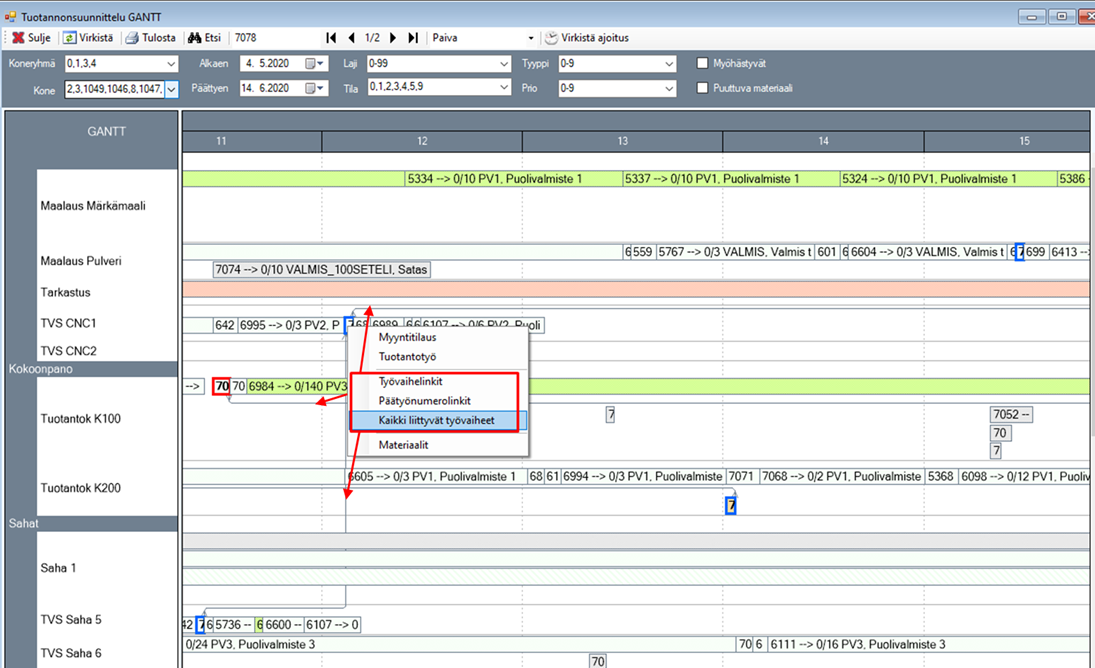Select the 6995 --> 0/3 PV2 task bar
1095x668 pixels.
pos(290,325)
